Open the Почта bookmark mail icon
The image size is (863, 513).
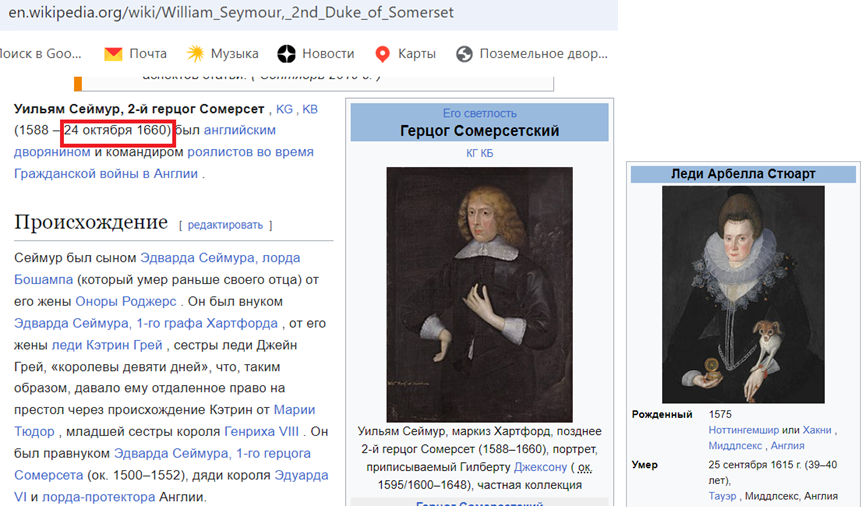[x=113, y=54]
